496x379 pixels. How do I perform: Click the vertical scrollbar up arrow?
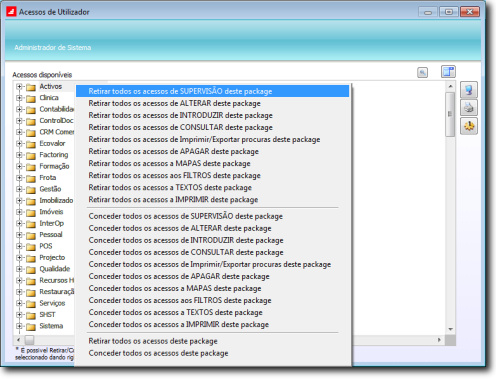pos(450,86)
